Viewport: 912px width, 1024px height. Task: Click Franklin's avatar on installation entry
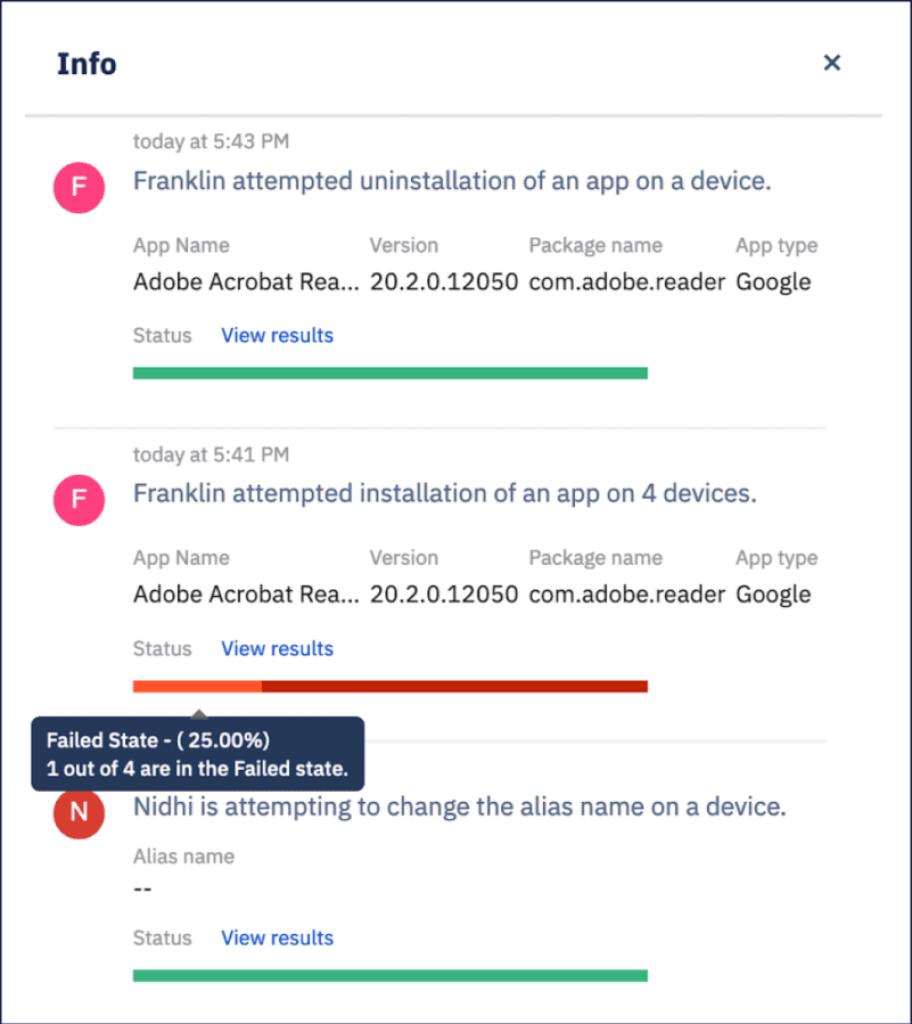point(79,500)
